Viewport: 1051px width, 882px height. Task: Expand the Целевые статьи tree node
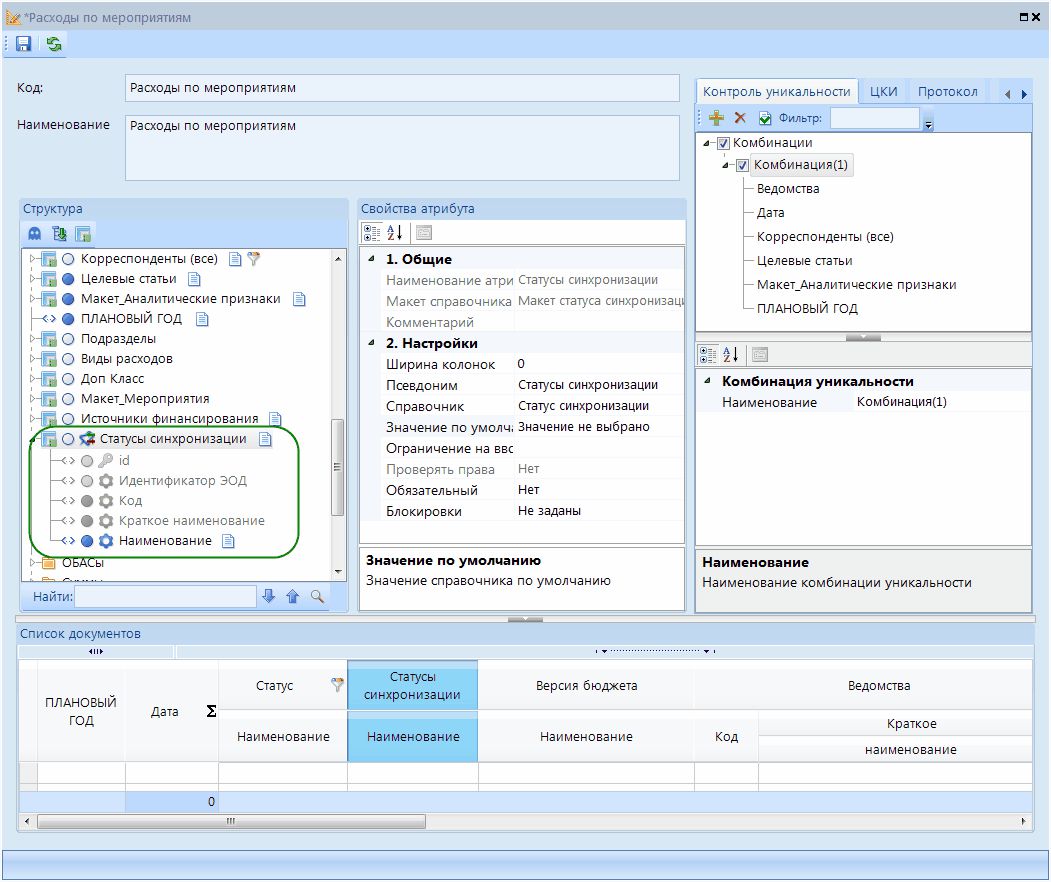(x=32, y=279)
